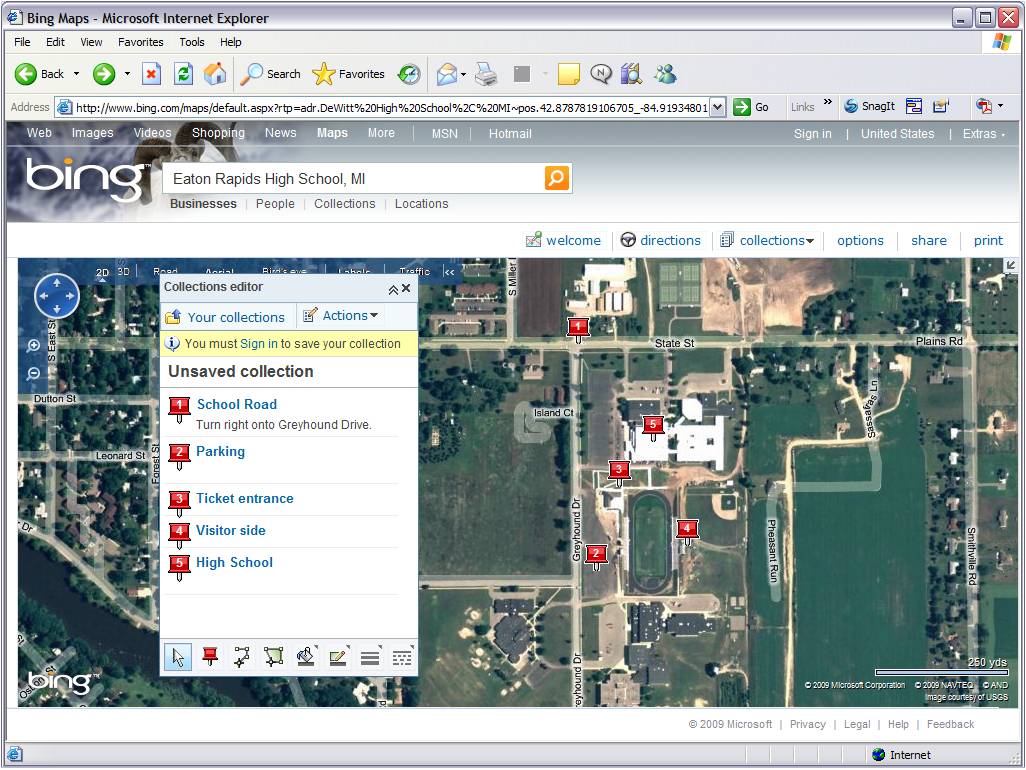Click Sign in link in yellow notice

258,343
